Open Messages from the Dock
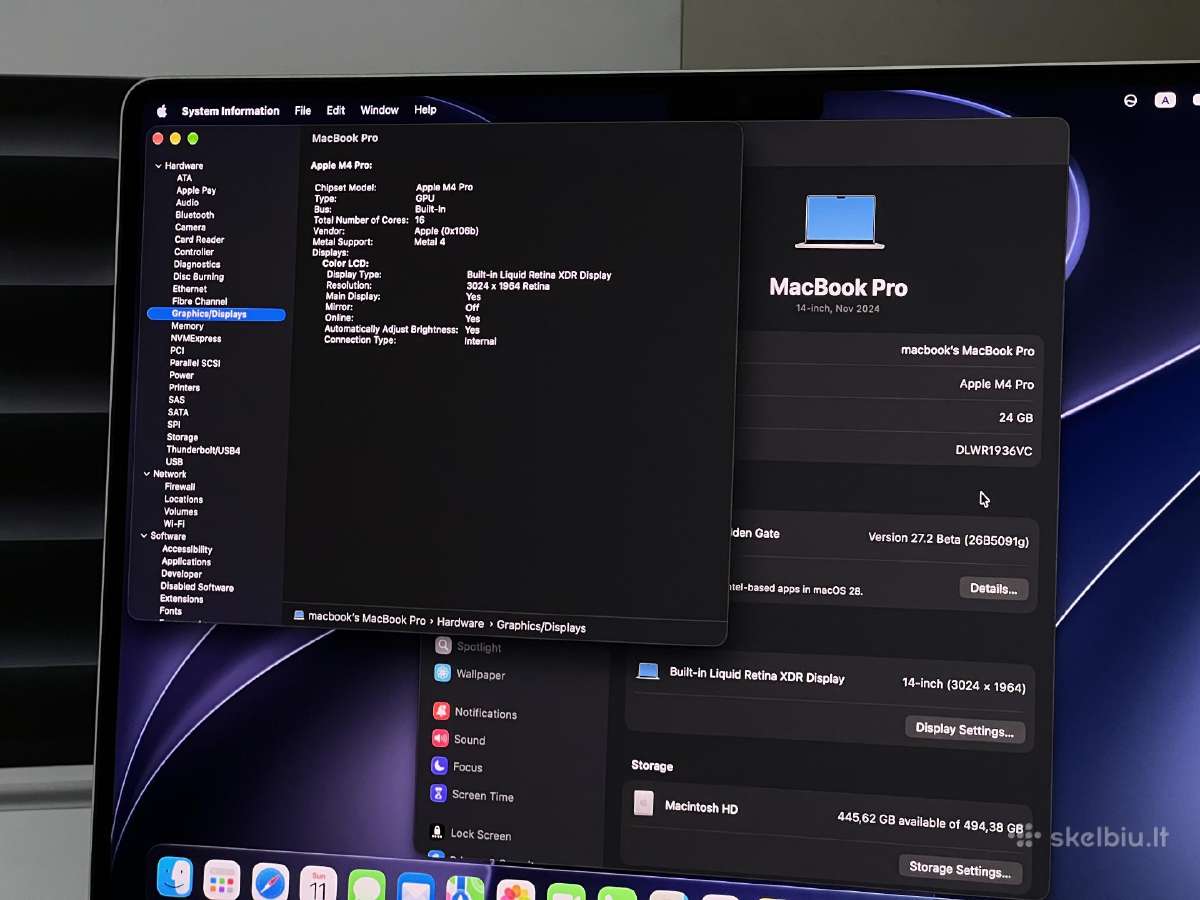The width and height of the screenshot is (1200, 900). tap(367, 887)
